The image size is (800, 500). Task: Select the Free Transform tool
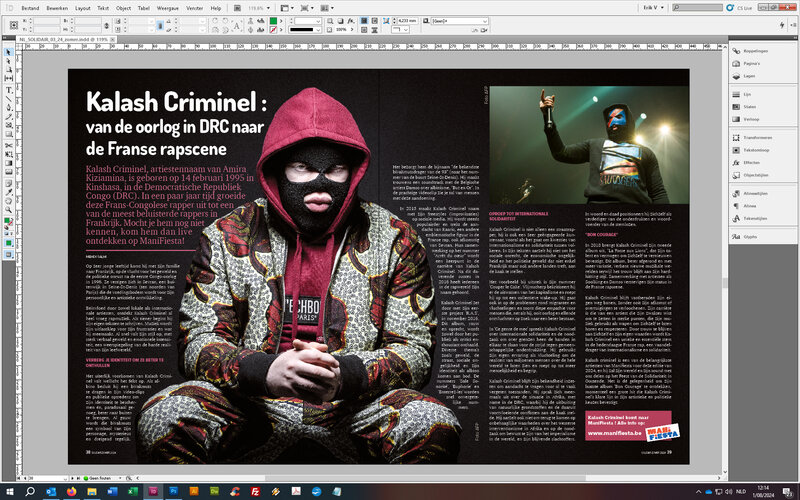click(x=9, y=154)
